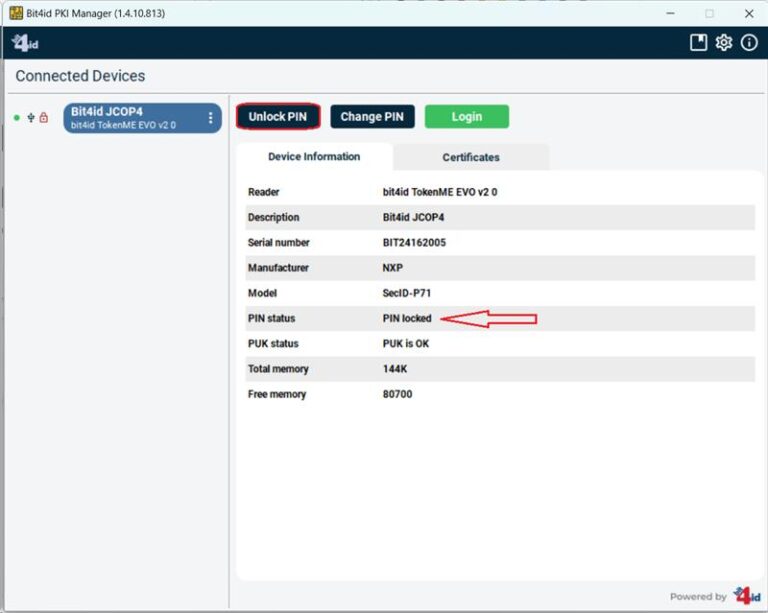This screenshot has width=768, height=613.
Task: Open the three-dot menu on Bit4id JCOP4
Action: pyautogui.click(x=210, y=118)
